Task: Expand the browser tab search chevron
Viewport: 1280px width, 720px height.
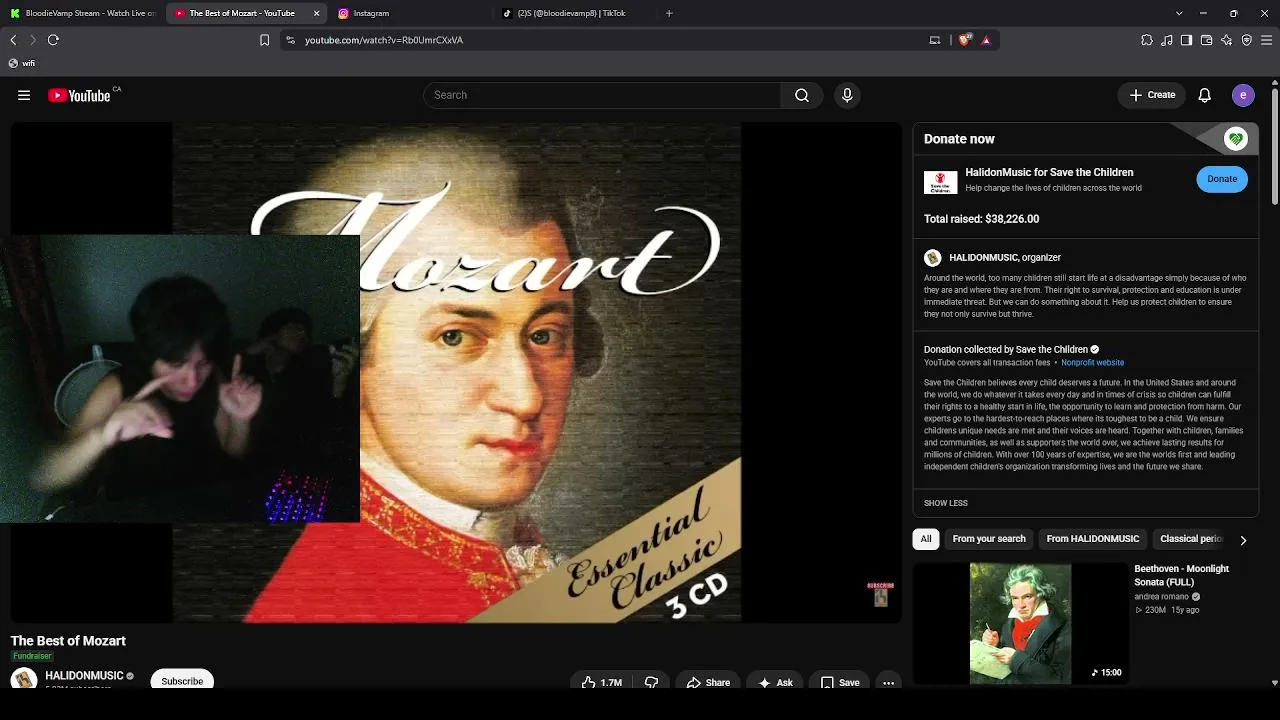Action: [x=1179, y=13]
